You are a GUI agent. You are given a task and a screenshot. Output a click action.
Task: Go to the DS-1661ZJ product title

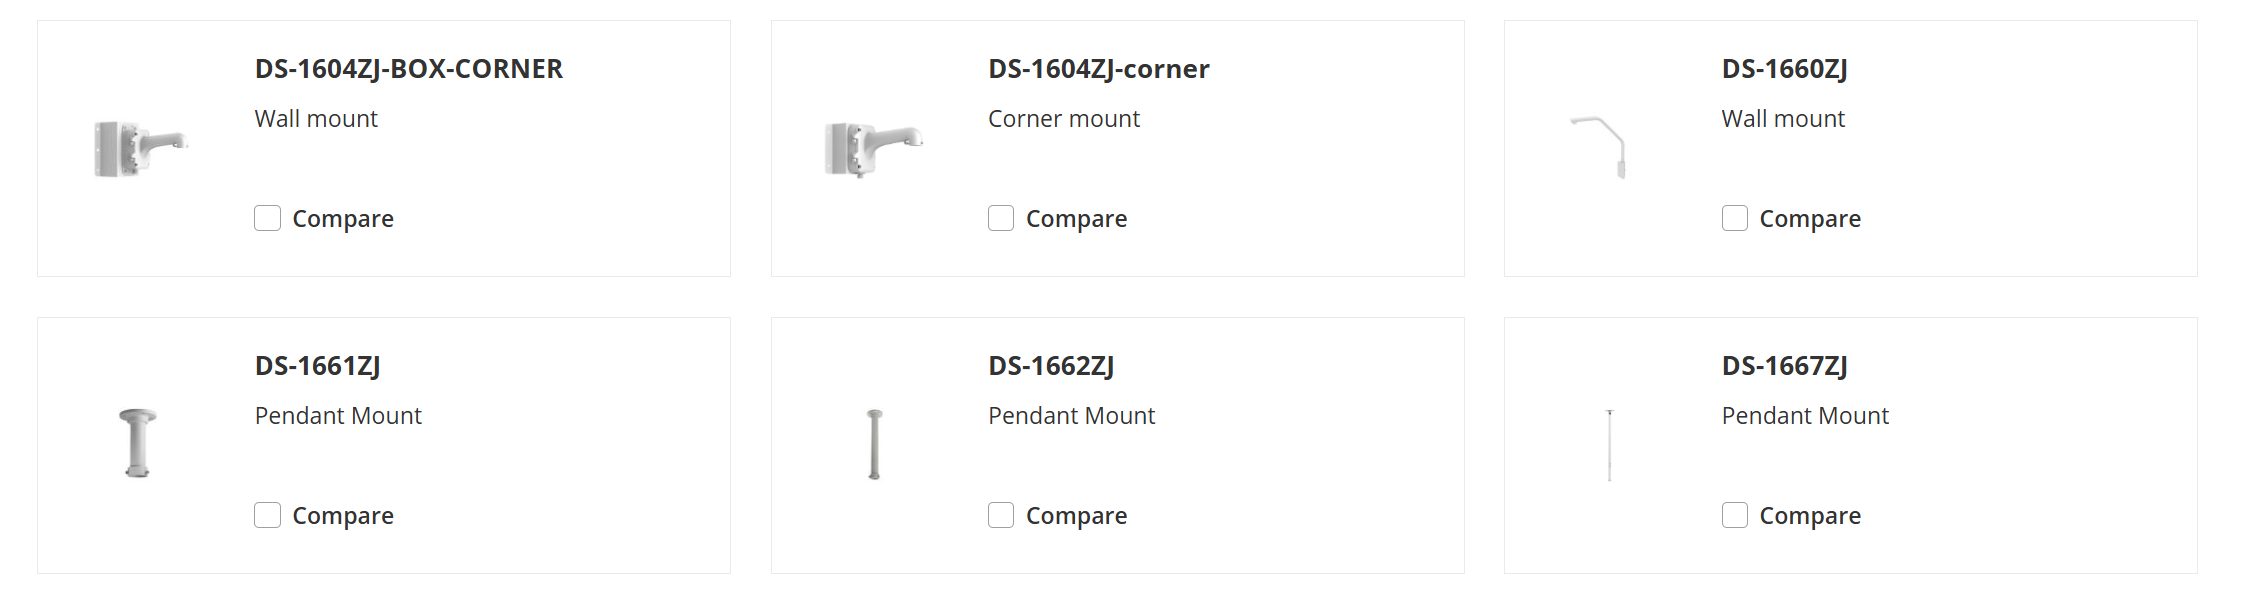(x=317, y=366)
